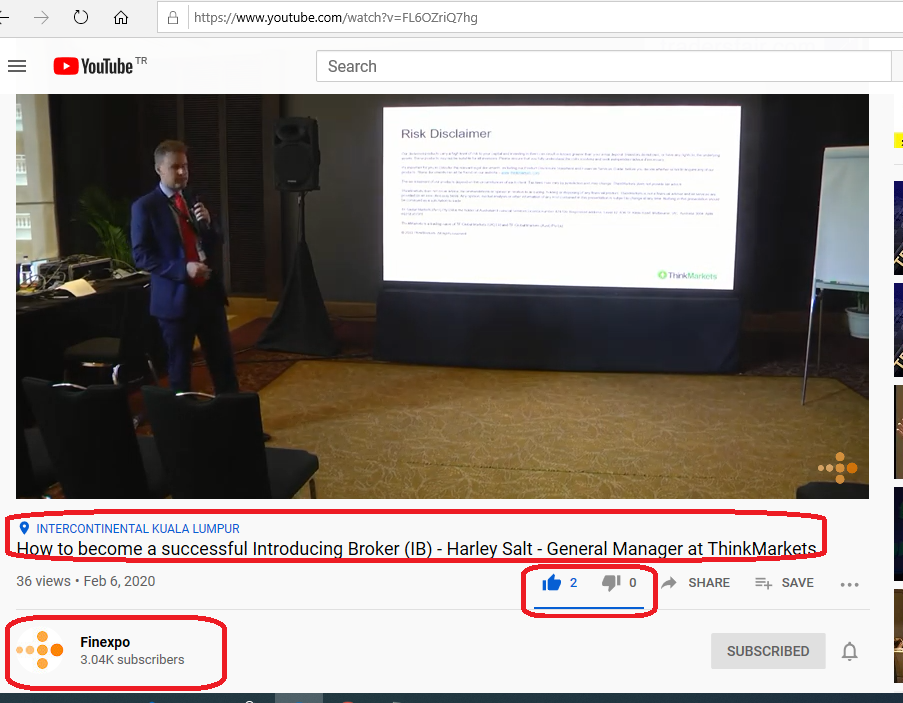Open the Finexpo channel avatar
The image size is (903, 703).
pyautogui.click(x=40, y=650)
